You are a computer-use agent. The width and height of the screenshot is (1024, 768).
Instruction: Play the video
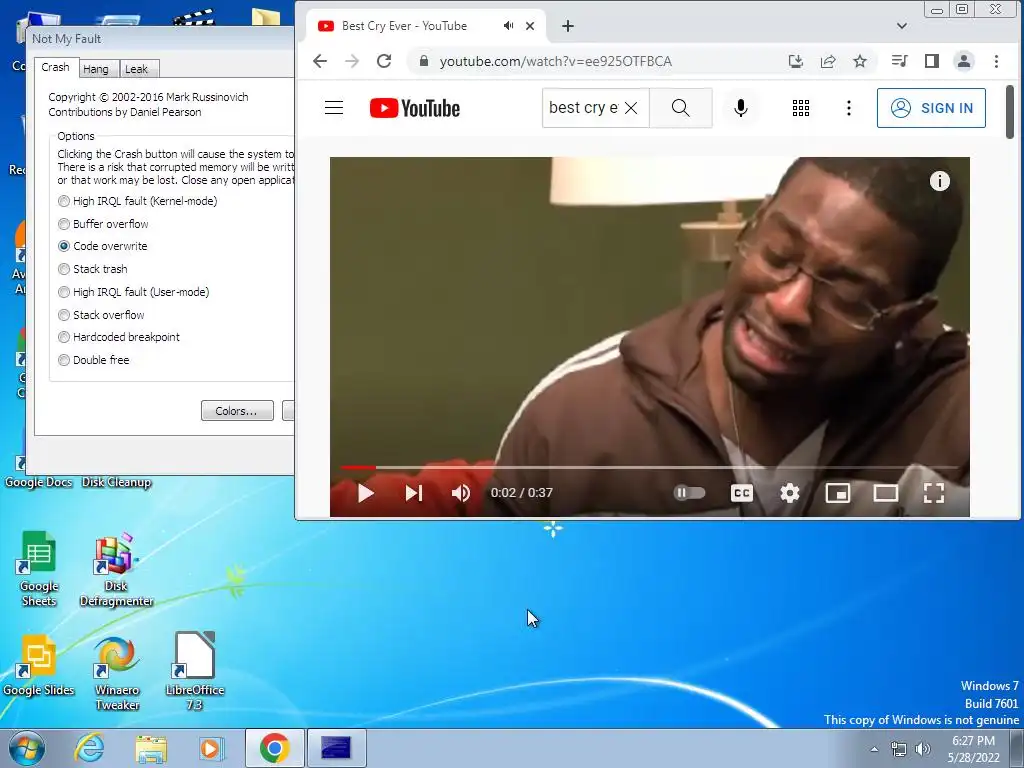pos(366,493)
